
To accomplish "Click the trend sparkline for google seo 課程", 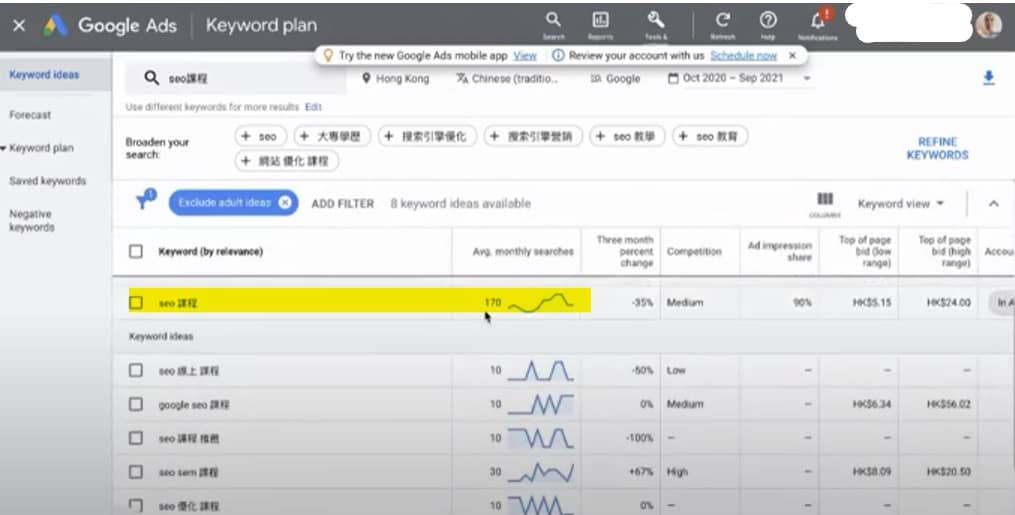I will 541,404.
